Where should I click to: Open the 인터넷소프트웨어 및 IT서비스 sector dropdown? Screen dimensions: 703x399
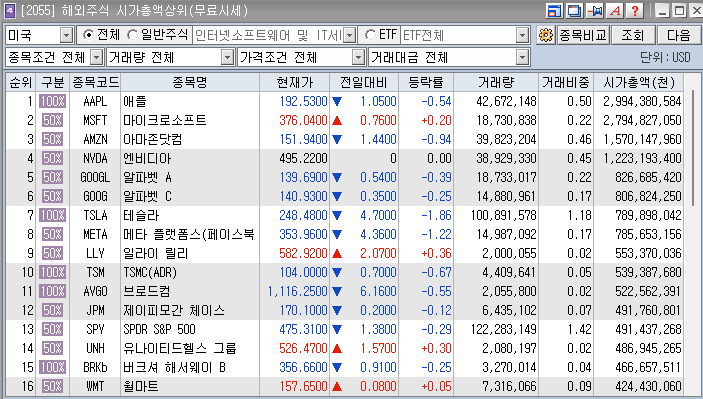pos(350,35)
